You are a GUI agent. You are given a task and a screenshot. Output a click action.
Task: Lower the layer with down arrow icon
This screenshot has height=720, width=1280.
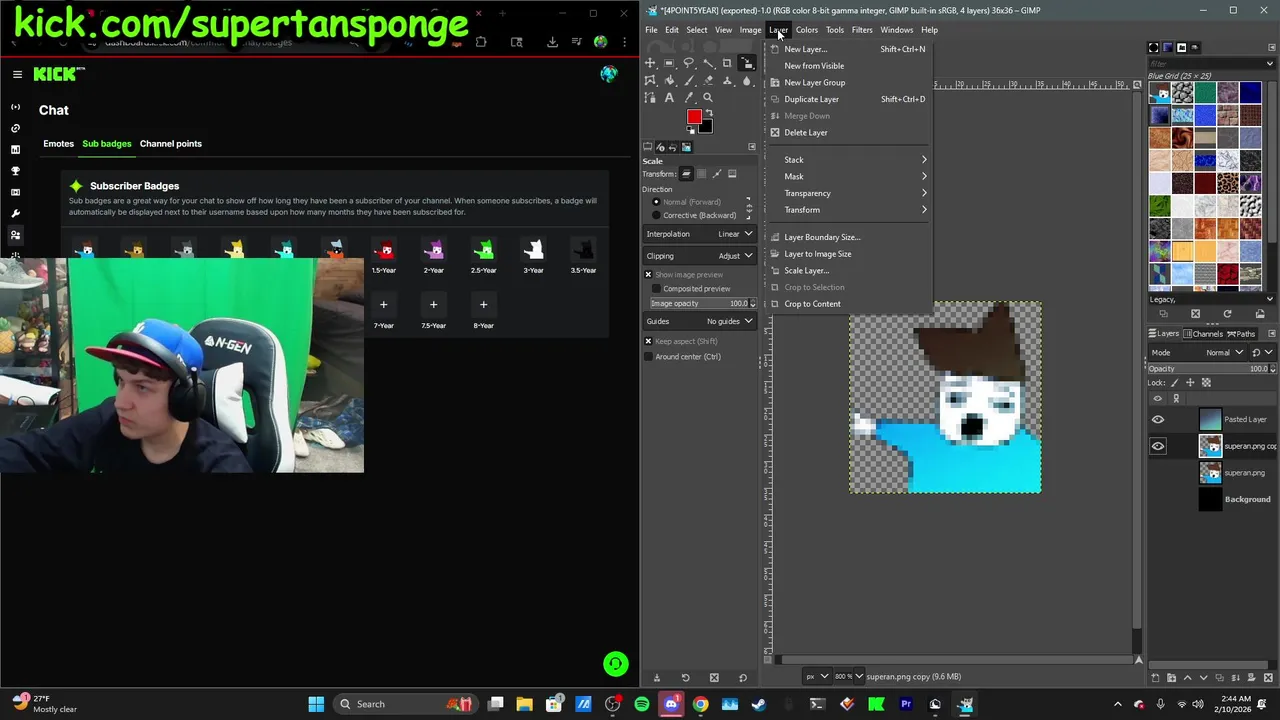point(1204,678)
